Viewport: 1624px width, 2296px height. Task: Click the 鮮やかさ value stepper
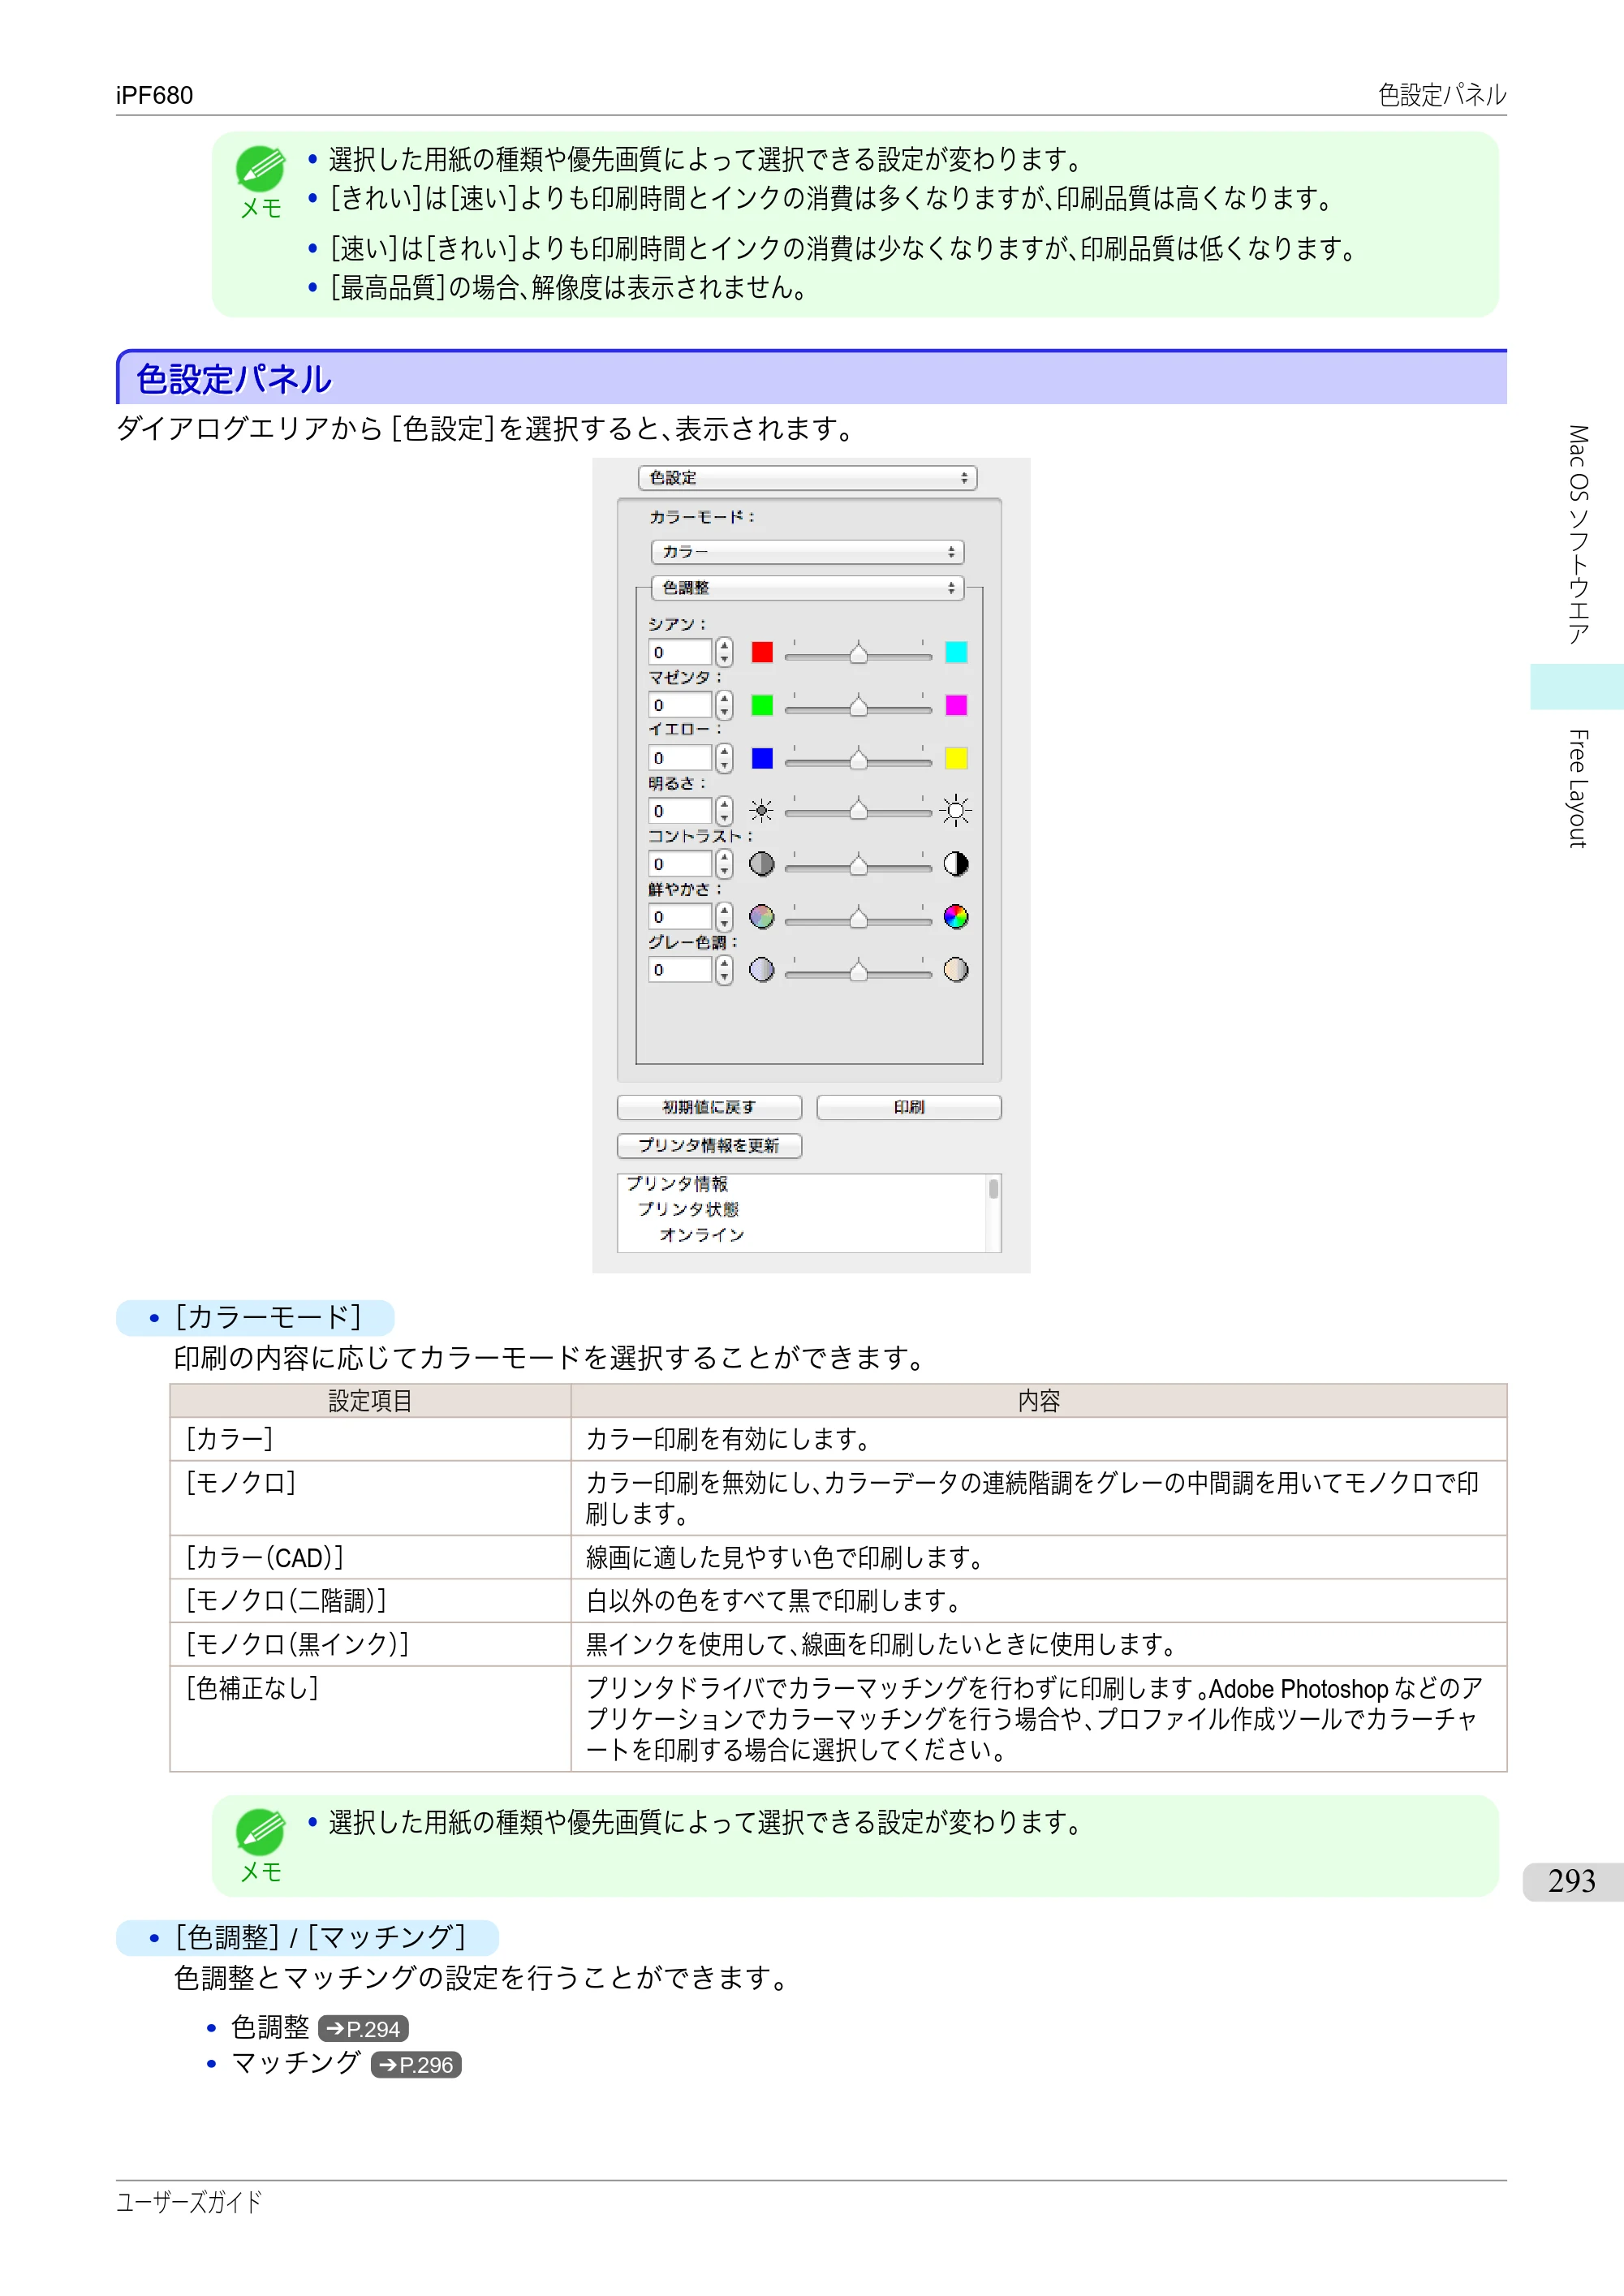coord(725,917)
